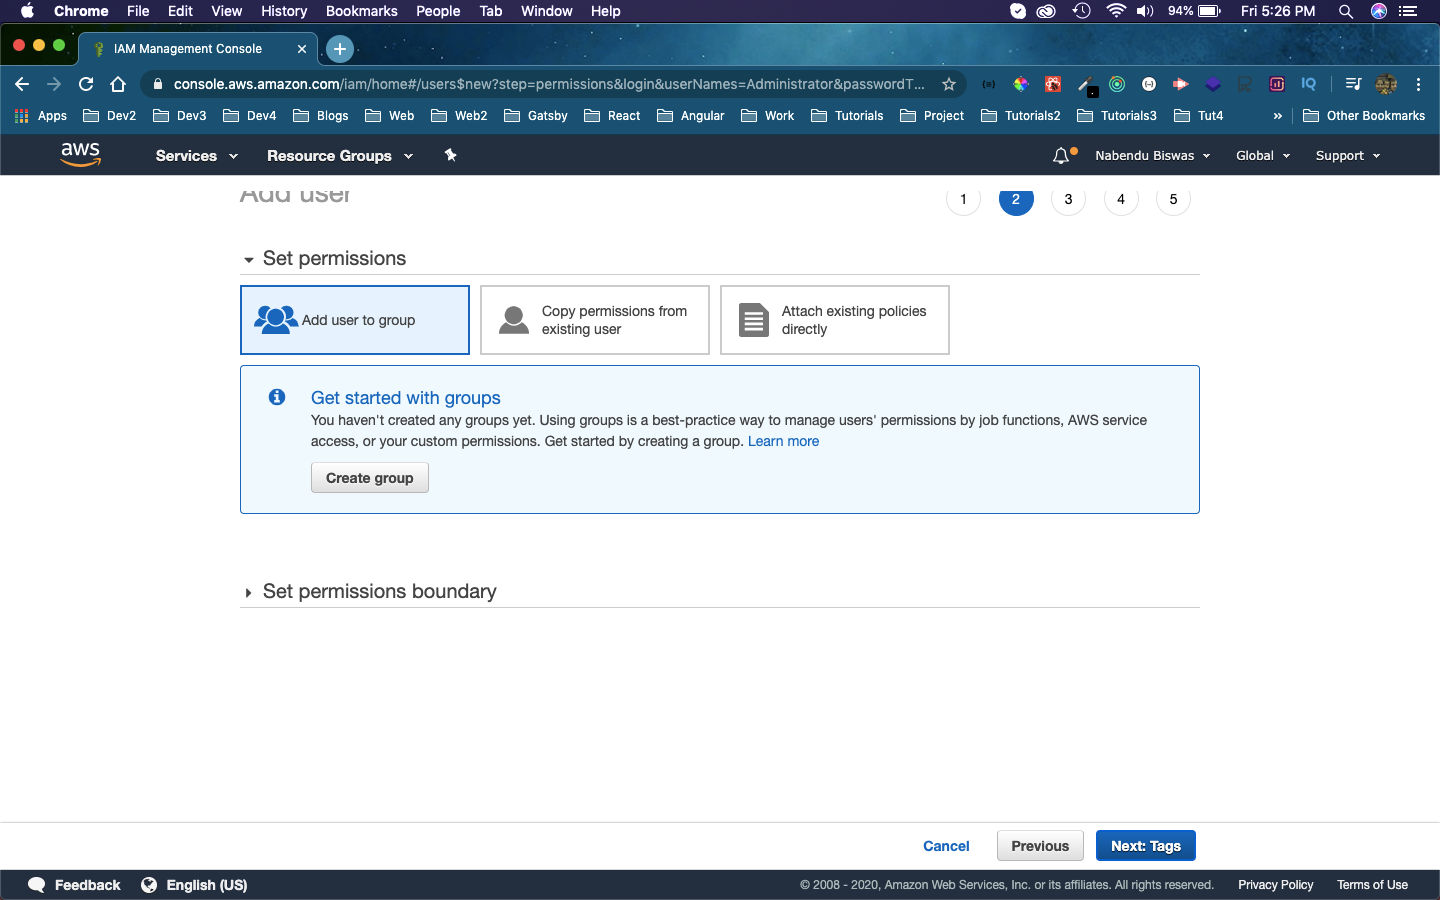Open the Terms of Use link

coord(1372,885)
